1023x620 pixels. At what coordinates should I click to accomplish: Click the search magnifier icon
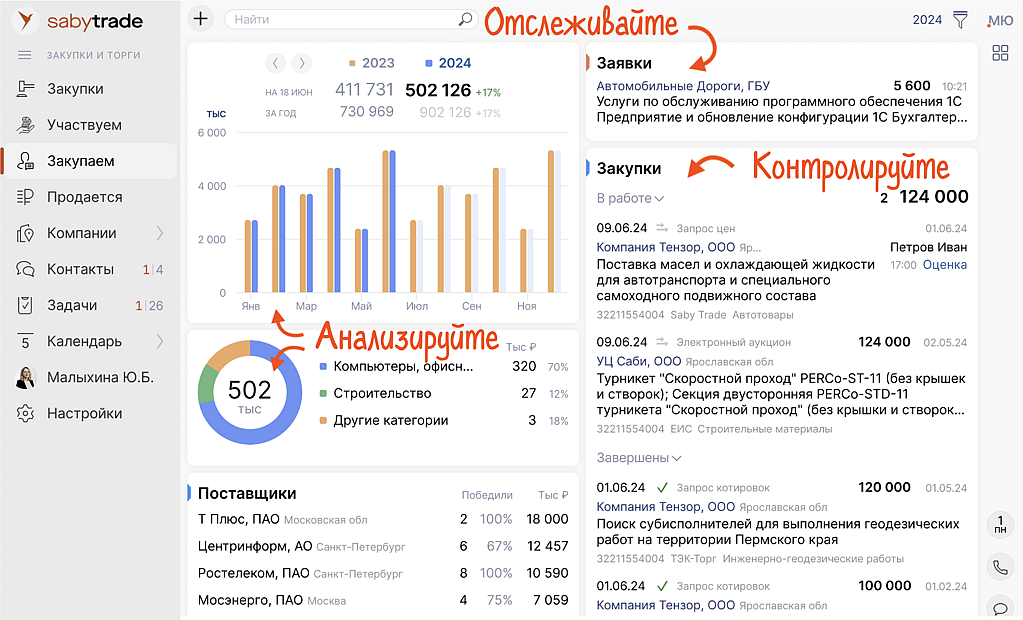pos(465,19)
